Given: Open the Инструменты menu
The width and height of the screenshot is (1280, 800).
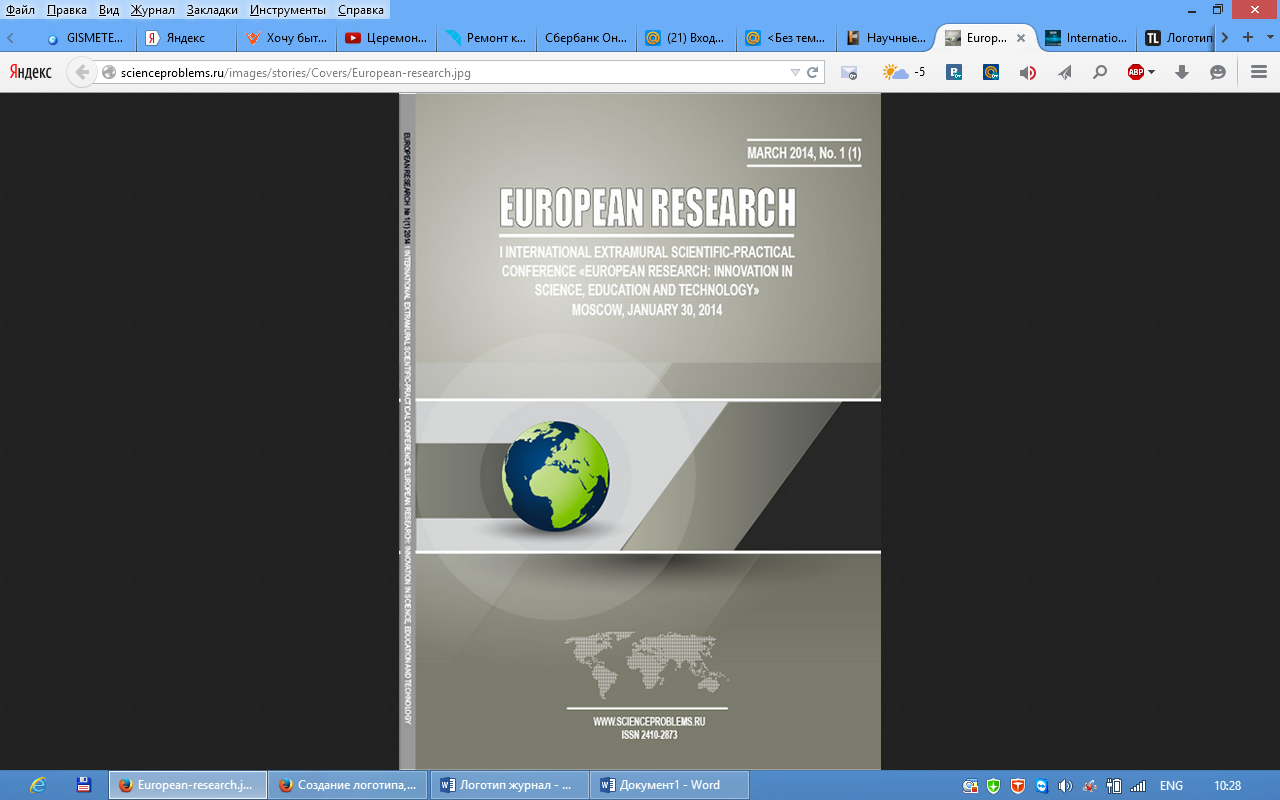Looking at the screenshot, I should [x=288, y=9].
